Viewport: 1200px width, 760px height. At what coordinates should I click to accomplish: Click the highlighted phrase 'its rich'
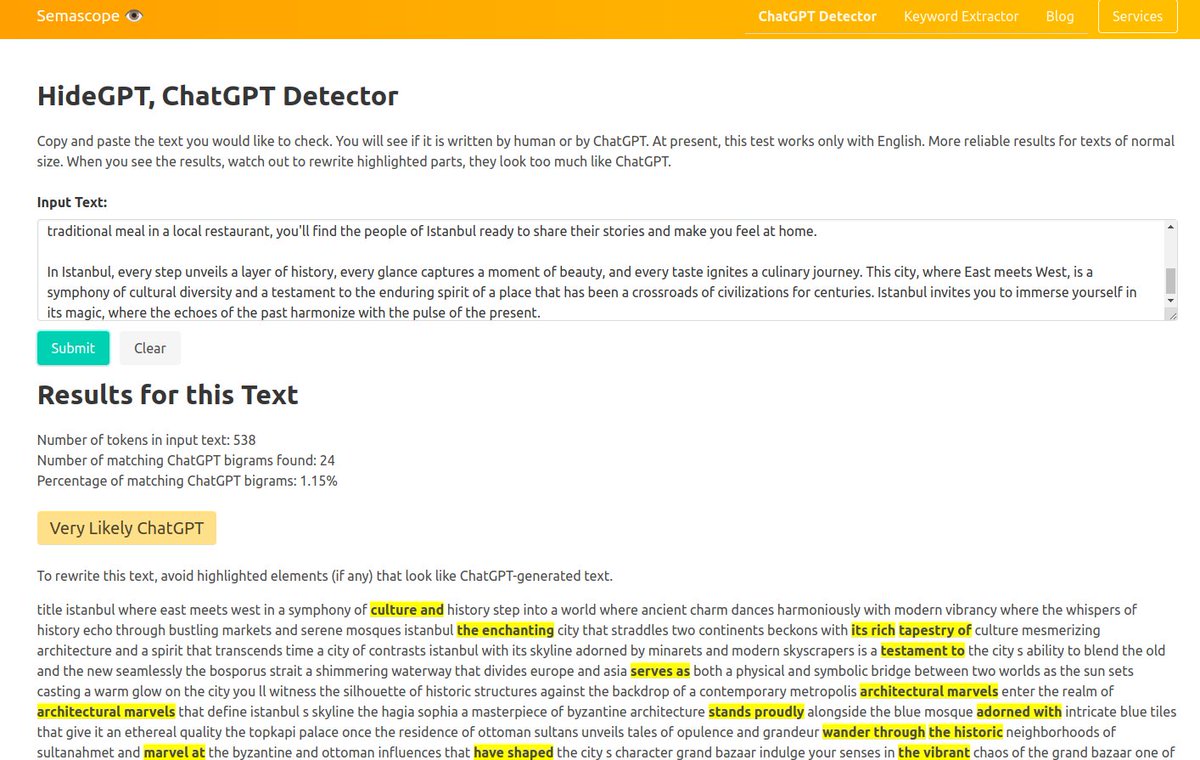pos(873,630)
